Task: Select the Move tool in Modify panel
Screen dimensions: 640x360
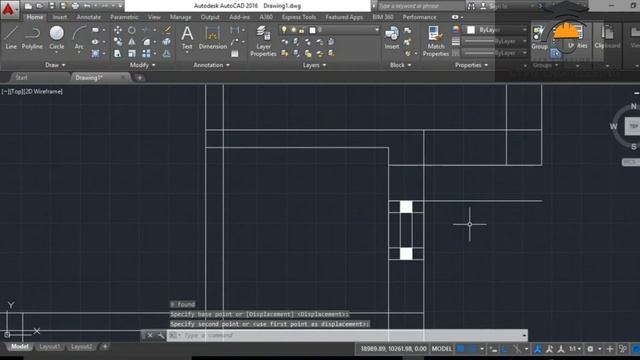Action: (x=118, y=30)
